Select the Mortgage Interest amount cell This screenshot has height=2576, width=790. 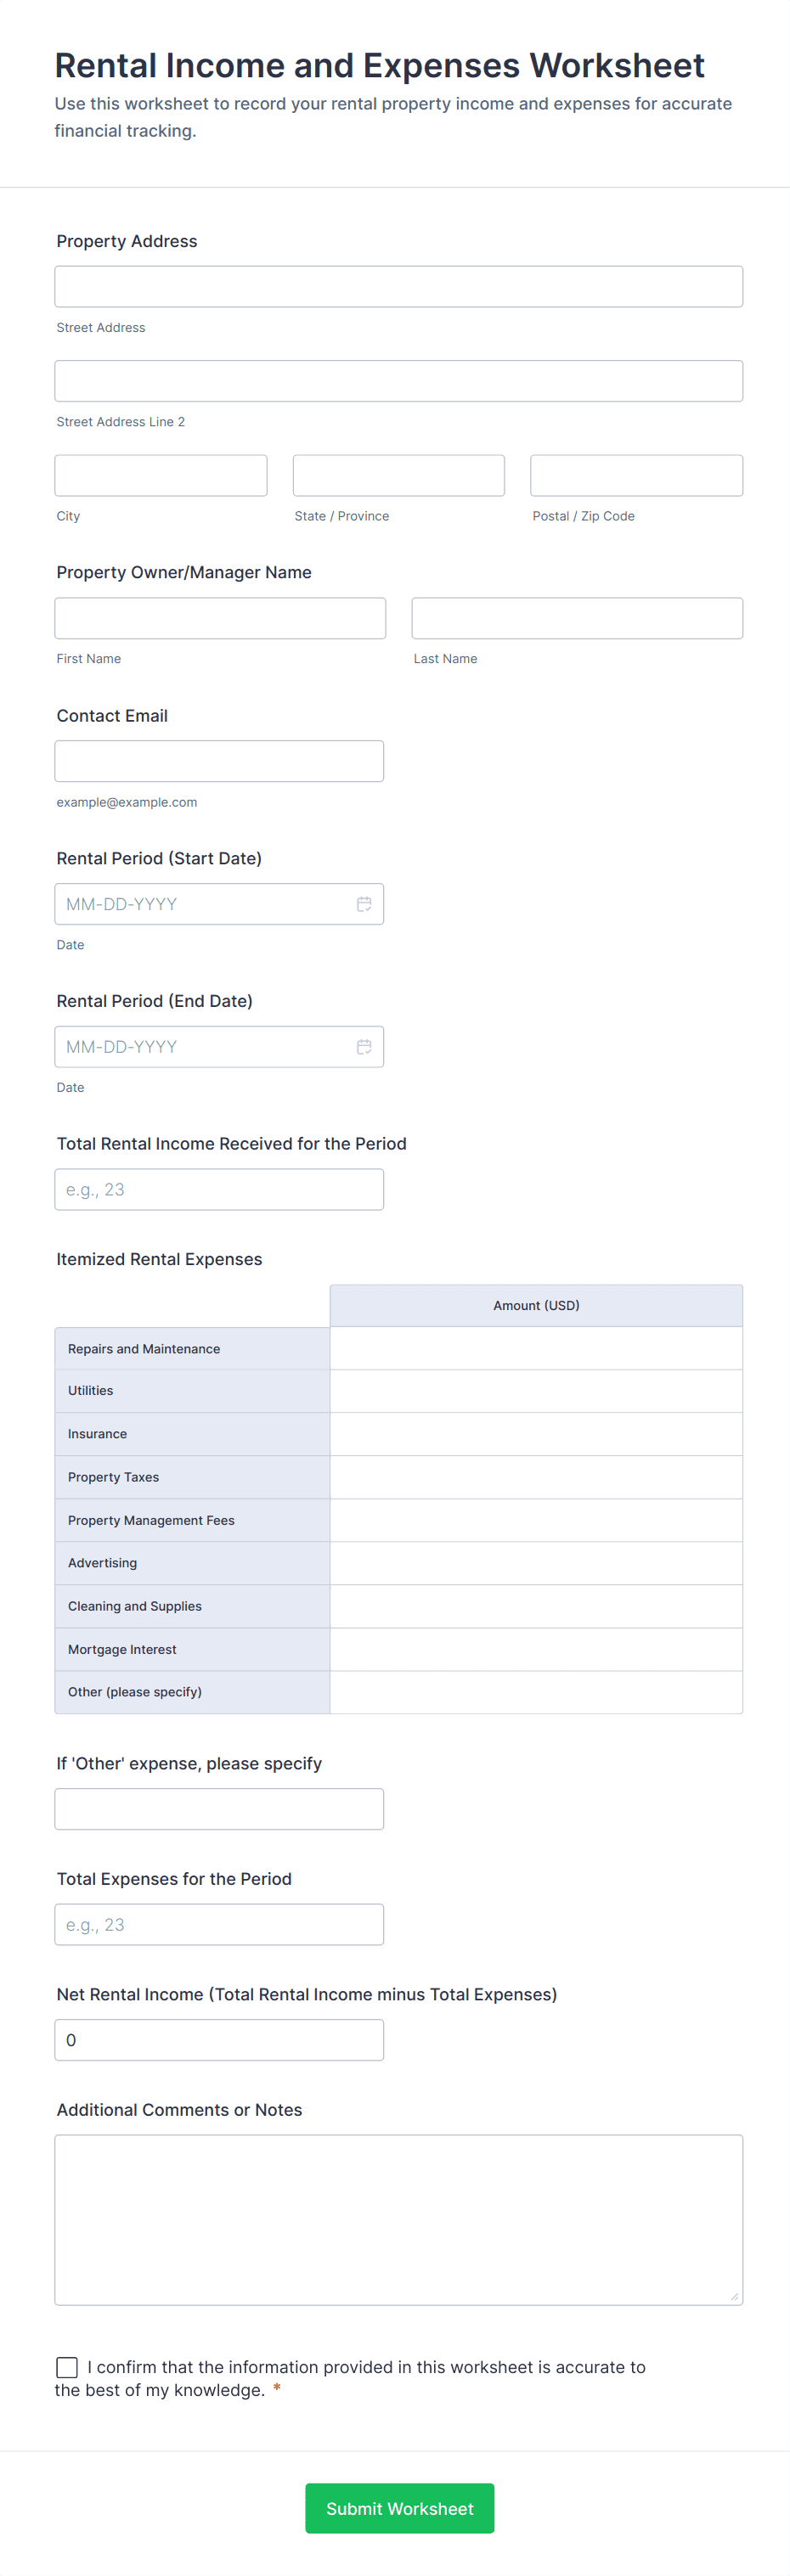tap(536, 1649)
